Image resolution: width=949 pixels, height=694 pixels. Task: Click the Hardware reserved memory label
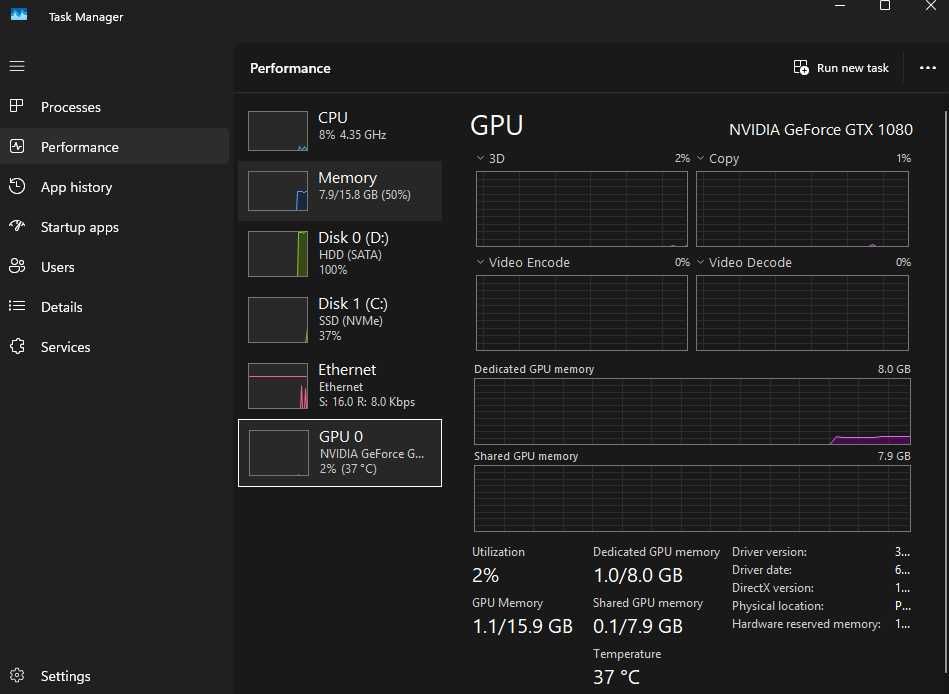point(806,624)
